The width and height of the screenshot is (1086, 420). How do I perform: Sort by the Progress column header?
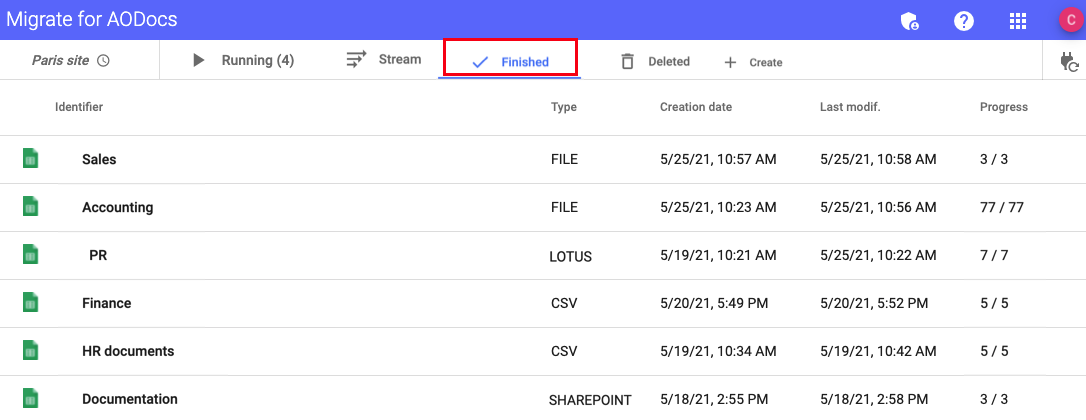pyautogui.click(x=1004, y=107)
